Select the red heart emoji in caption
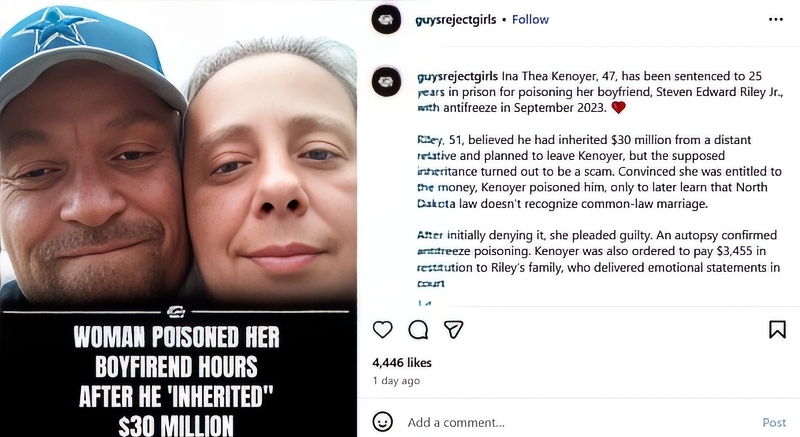 tap(618, 108)
